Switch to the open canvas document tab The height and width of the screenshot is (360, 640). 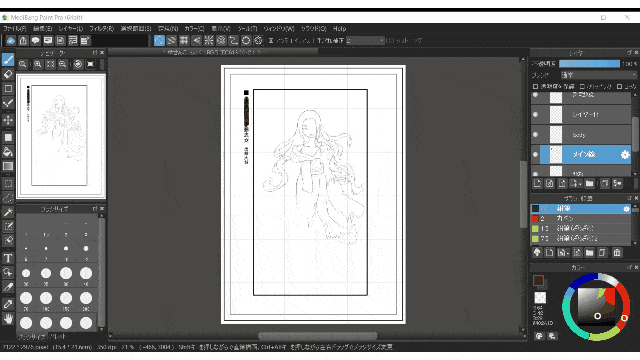pos(212,52)
